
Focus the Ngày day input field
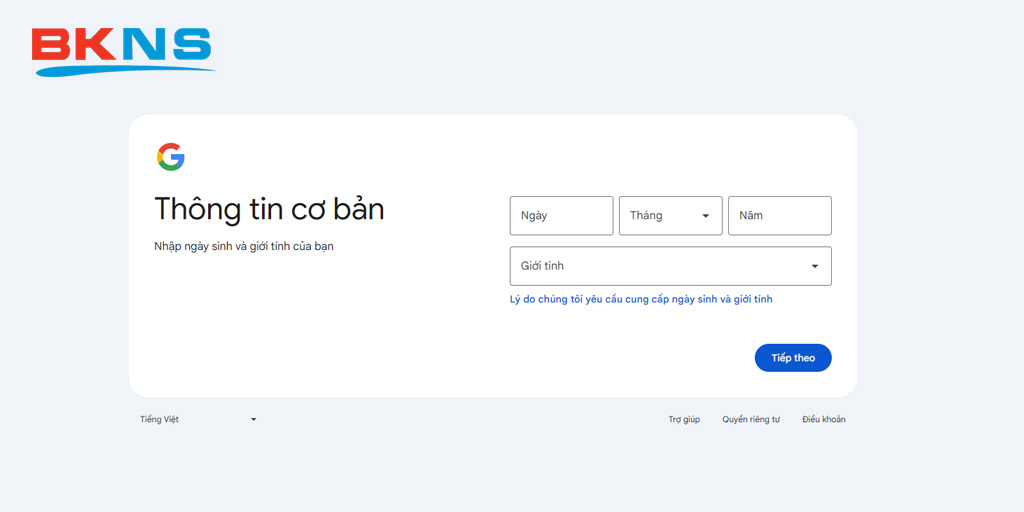tap(561, 216)
